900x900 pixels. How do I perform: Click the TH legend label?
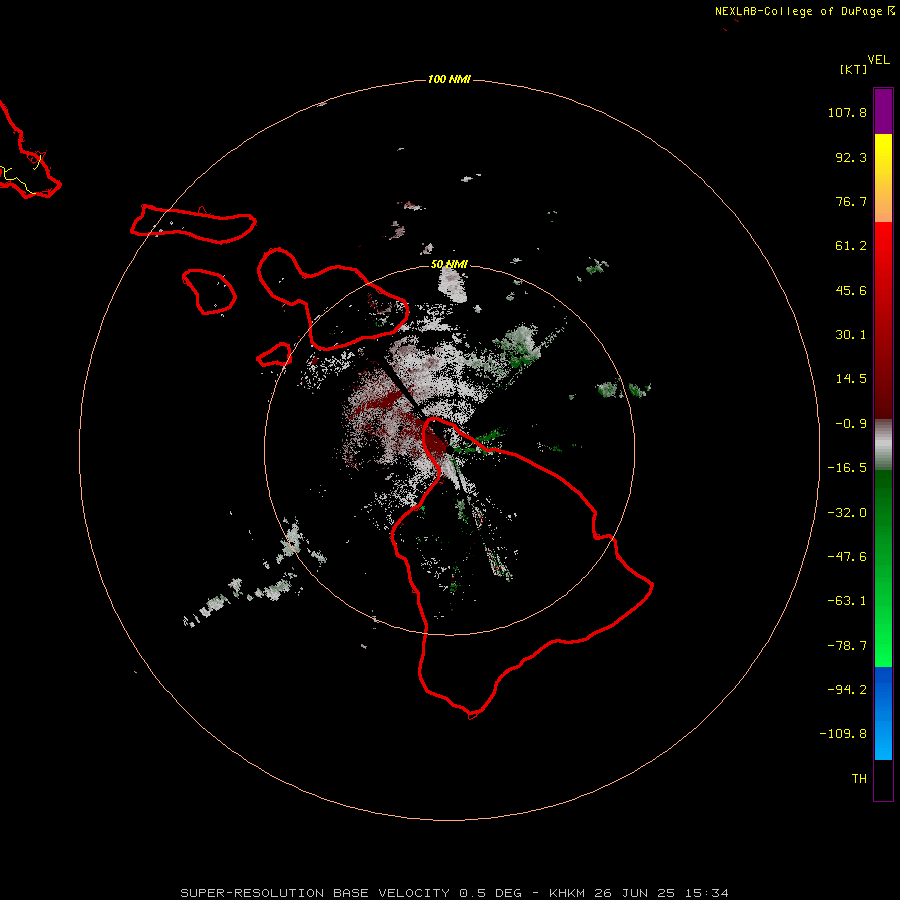[859, 778]
